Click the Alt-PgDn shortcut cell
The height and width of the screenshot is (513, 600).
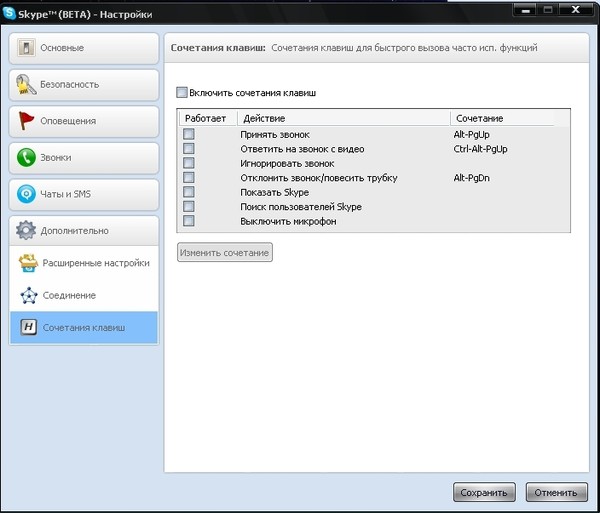click(471, 178)
